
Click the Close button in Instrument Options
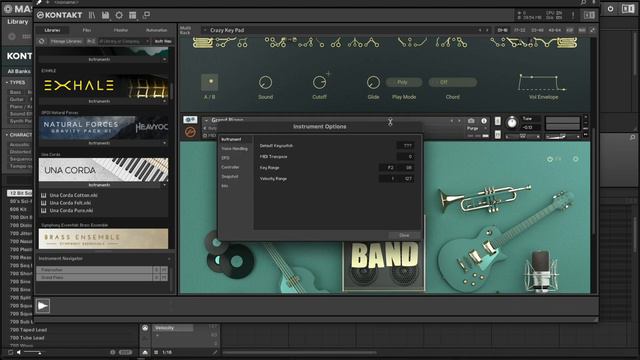click(404, 235)
